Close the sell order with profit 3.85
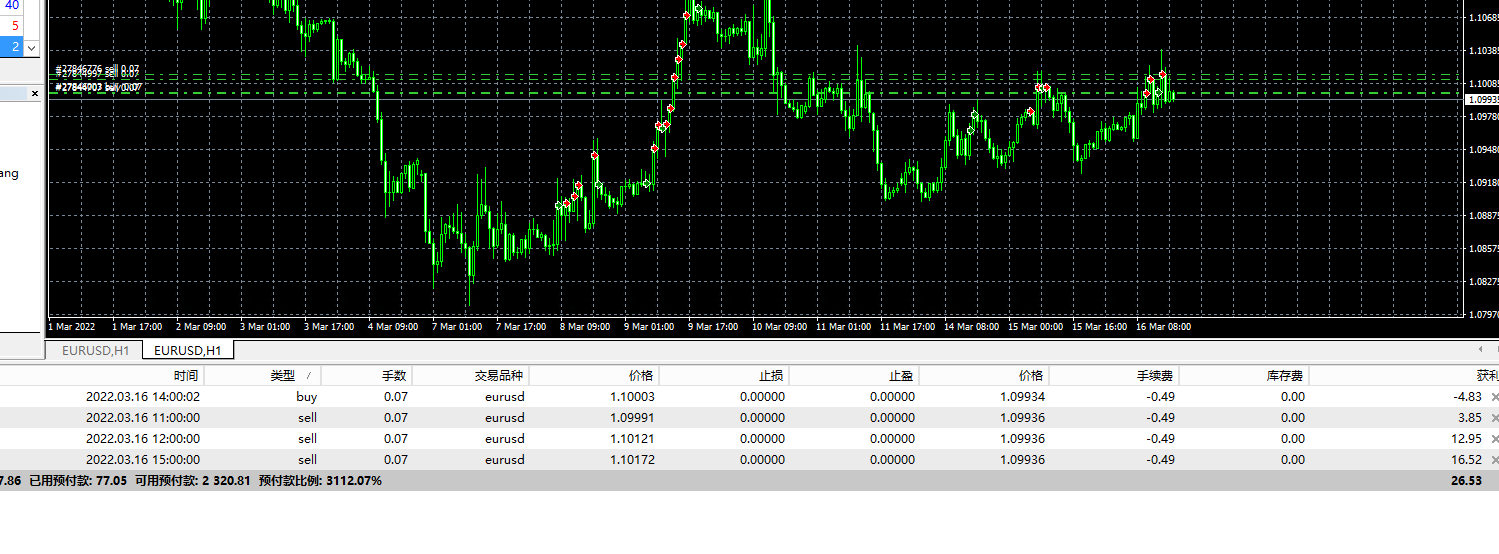The image size is (1499, 554). pos(1494,418)
